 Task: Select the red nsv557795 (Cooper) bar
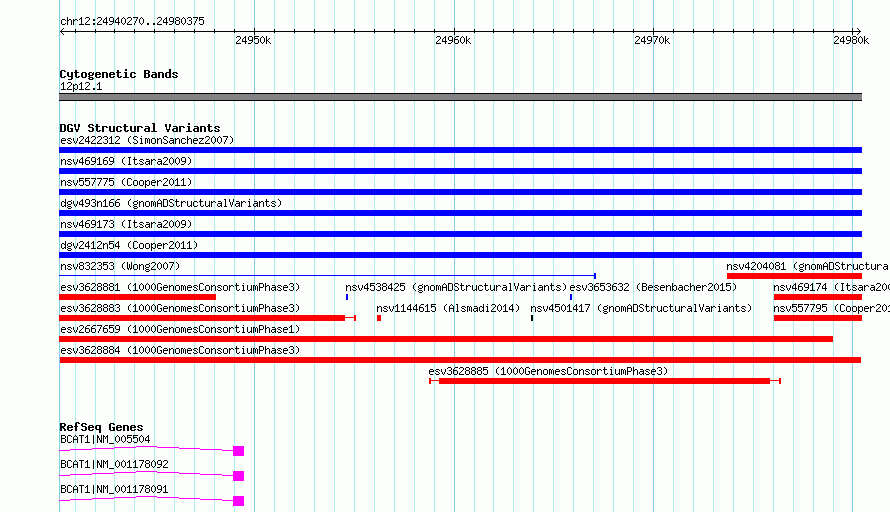click(818, 318)
